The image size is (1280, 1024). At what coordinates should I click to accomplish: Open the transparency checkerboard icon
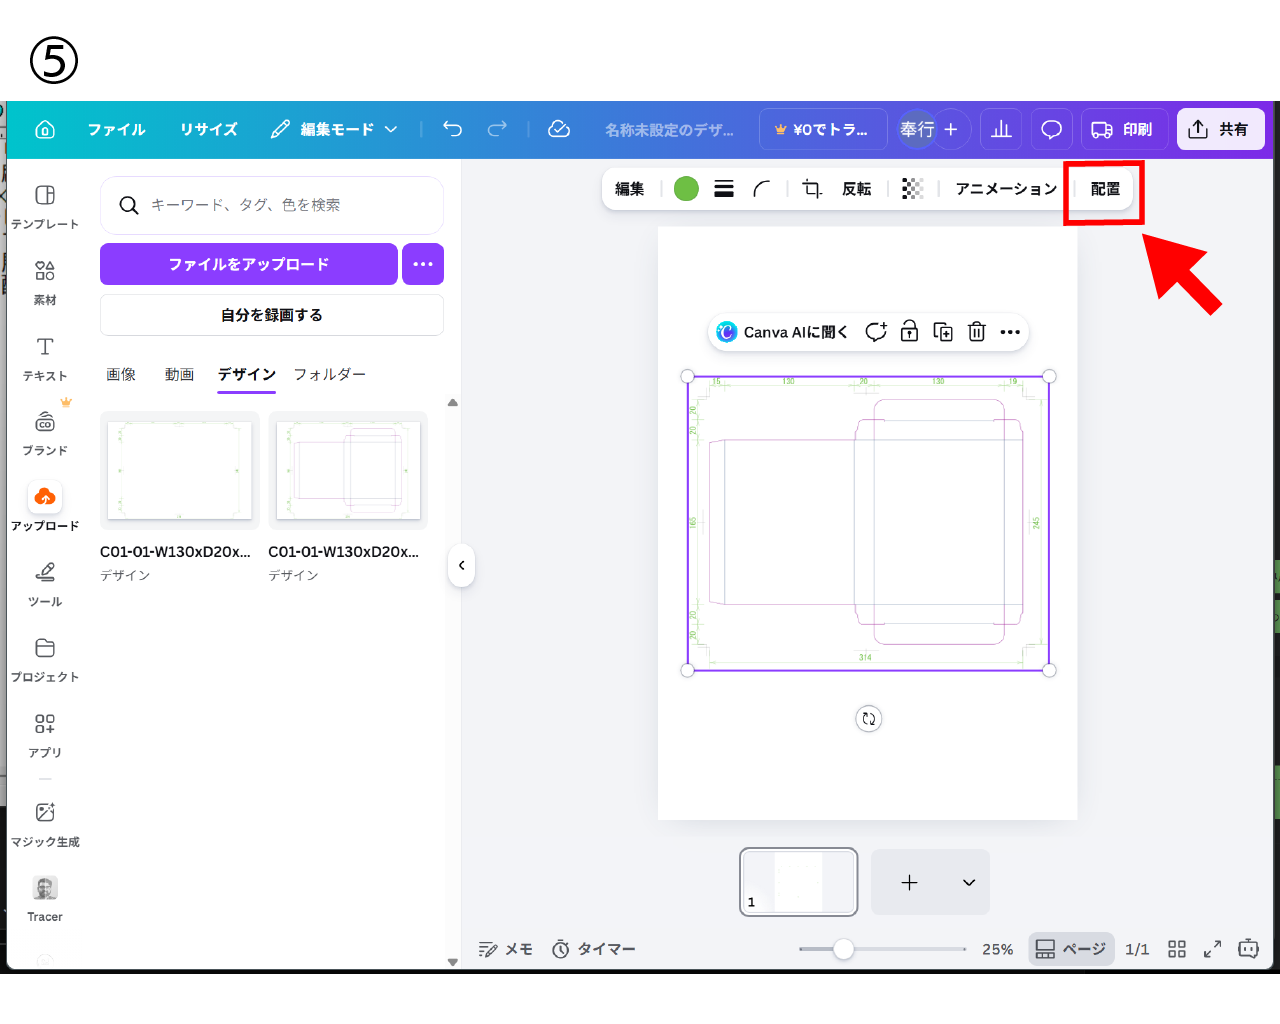912,189
